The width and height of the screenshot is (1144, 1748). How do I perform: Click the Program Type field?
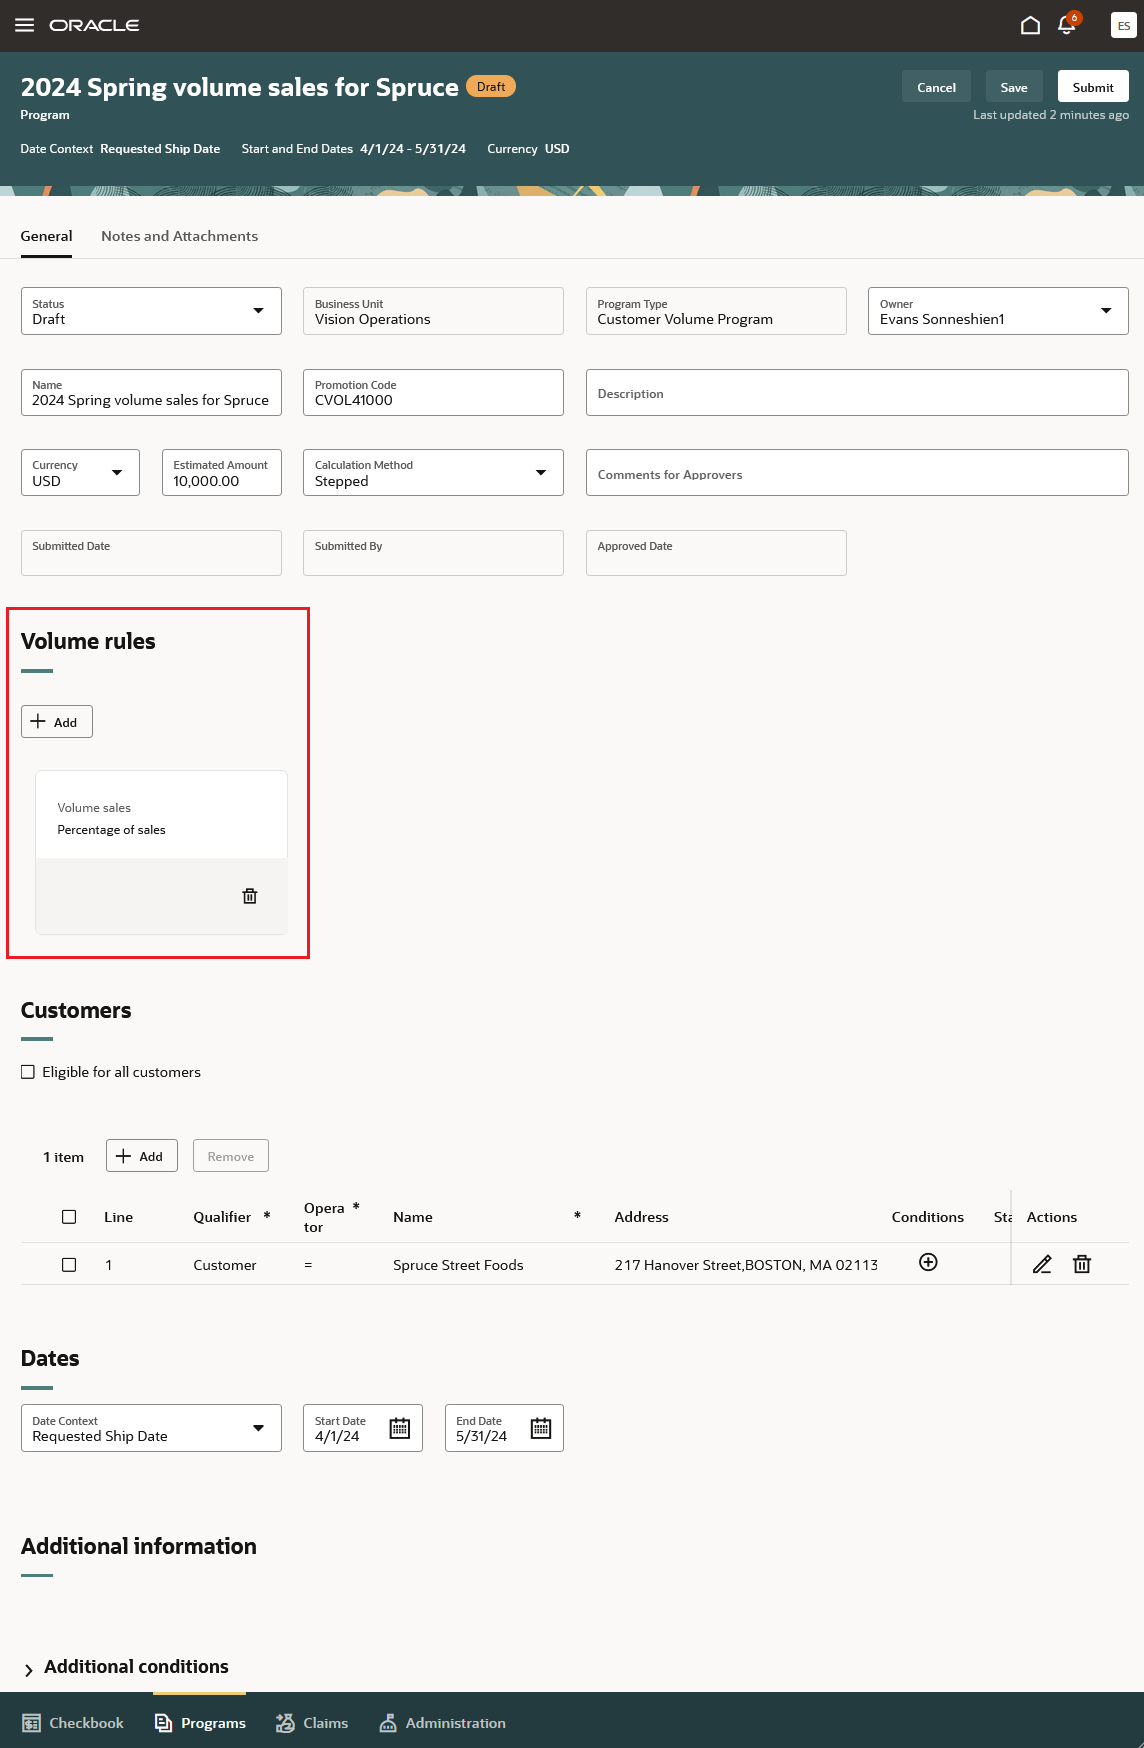pos(716,311)
